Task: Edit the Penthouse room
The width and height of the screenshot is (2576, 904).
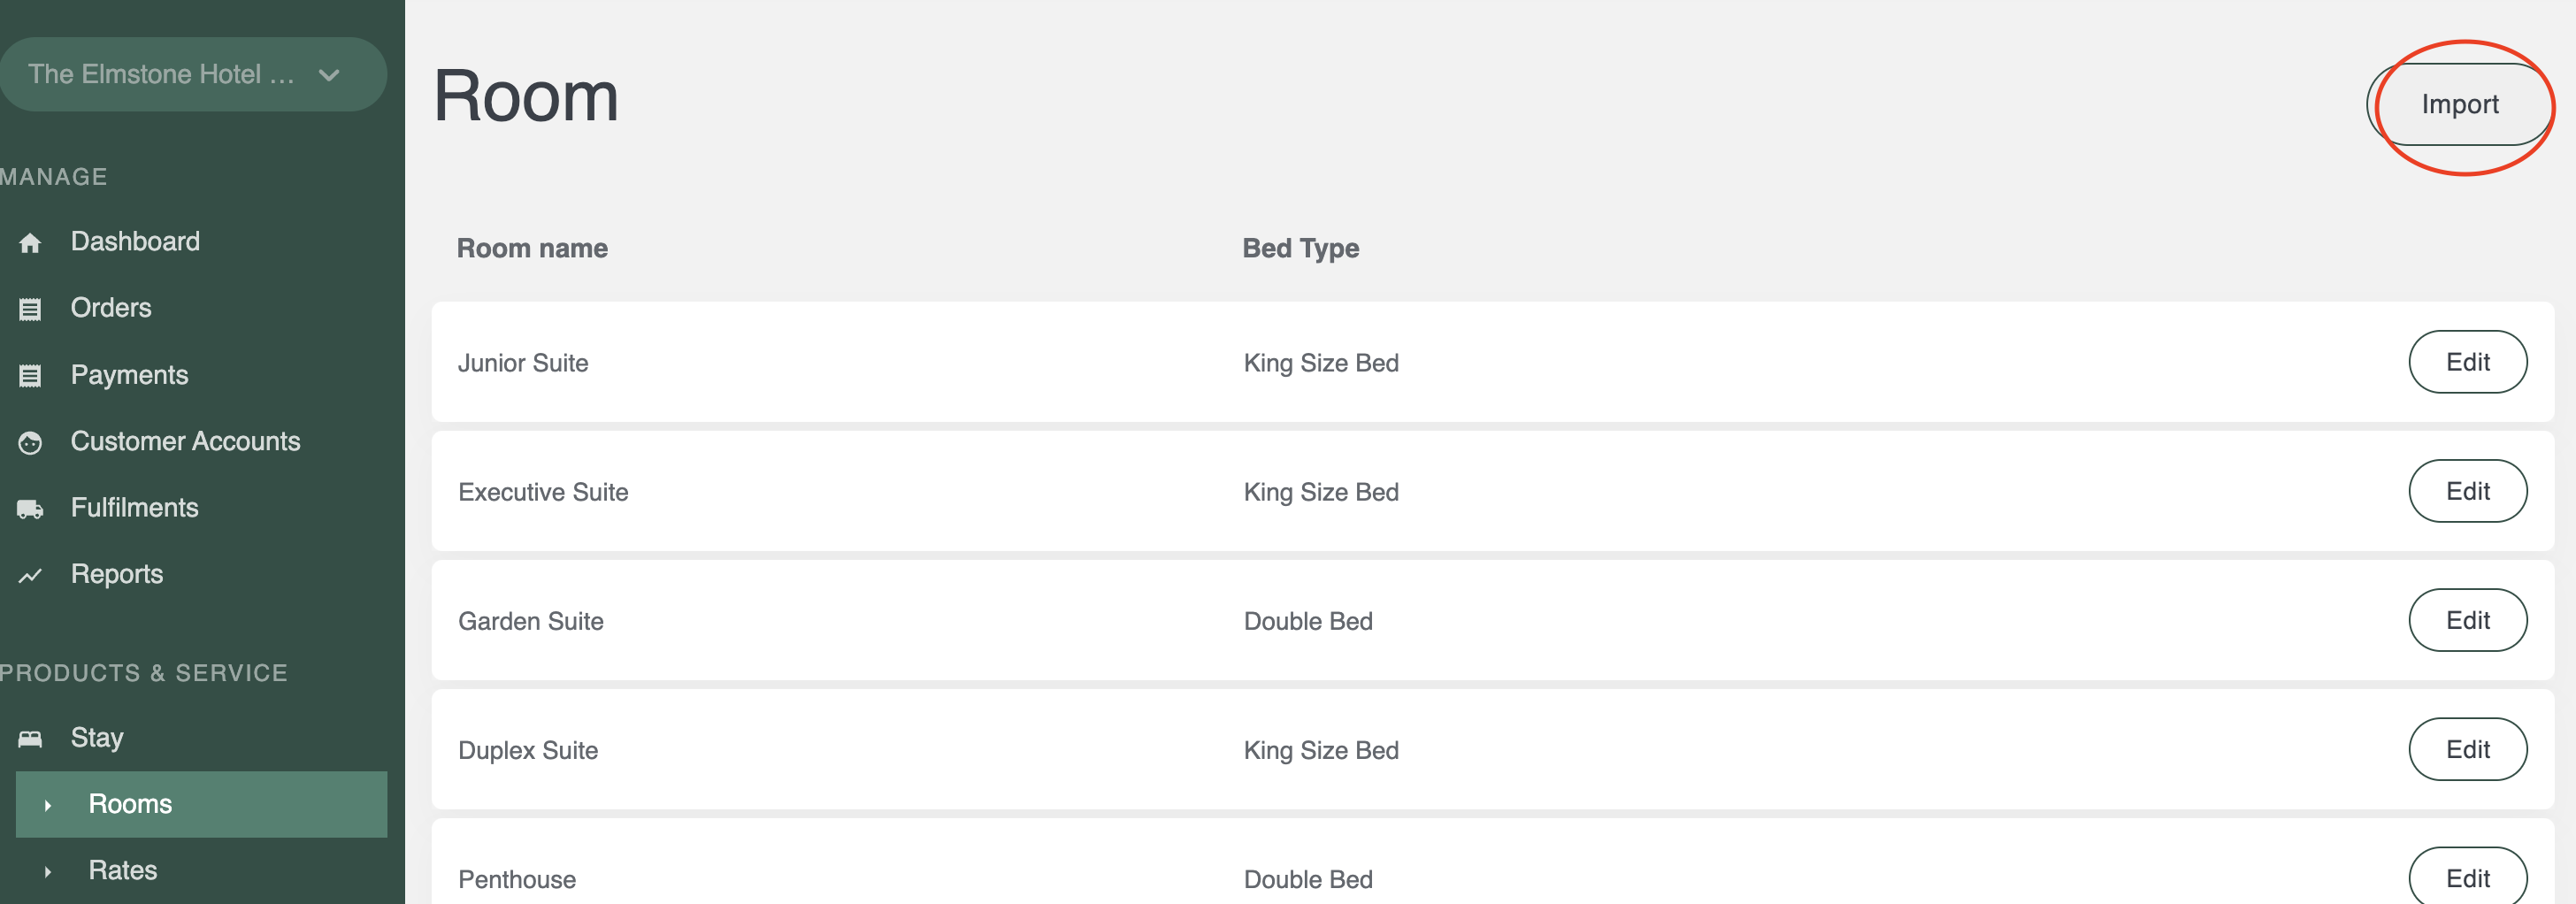Action: click(2466, 878)
